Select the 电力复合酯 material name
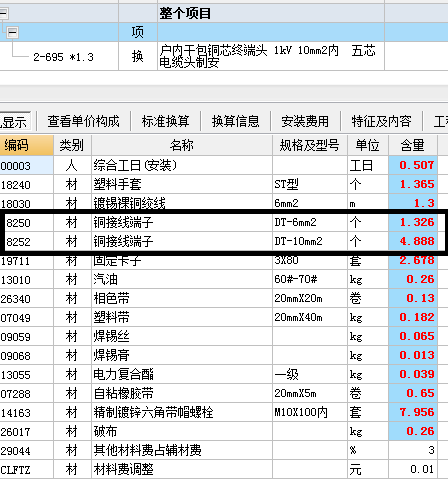 [182, 374]
